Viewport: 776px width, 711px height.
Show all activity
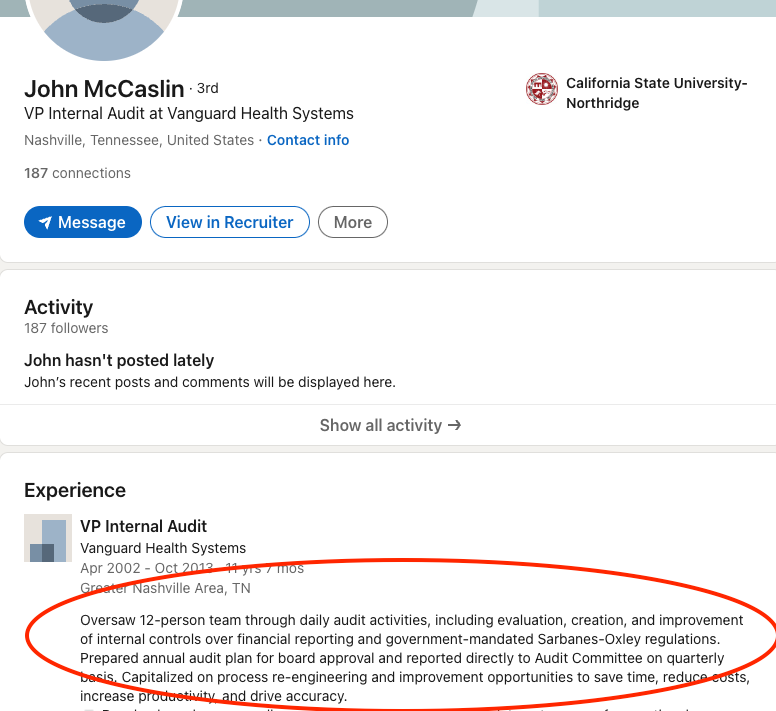(390, 425)
